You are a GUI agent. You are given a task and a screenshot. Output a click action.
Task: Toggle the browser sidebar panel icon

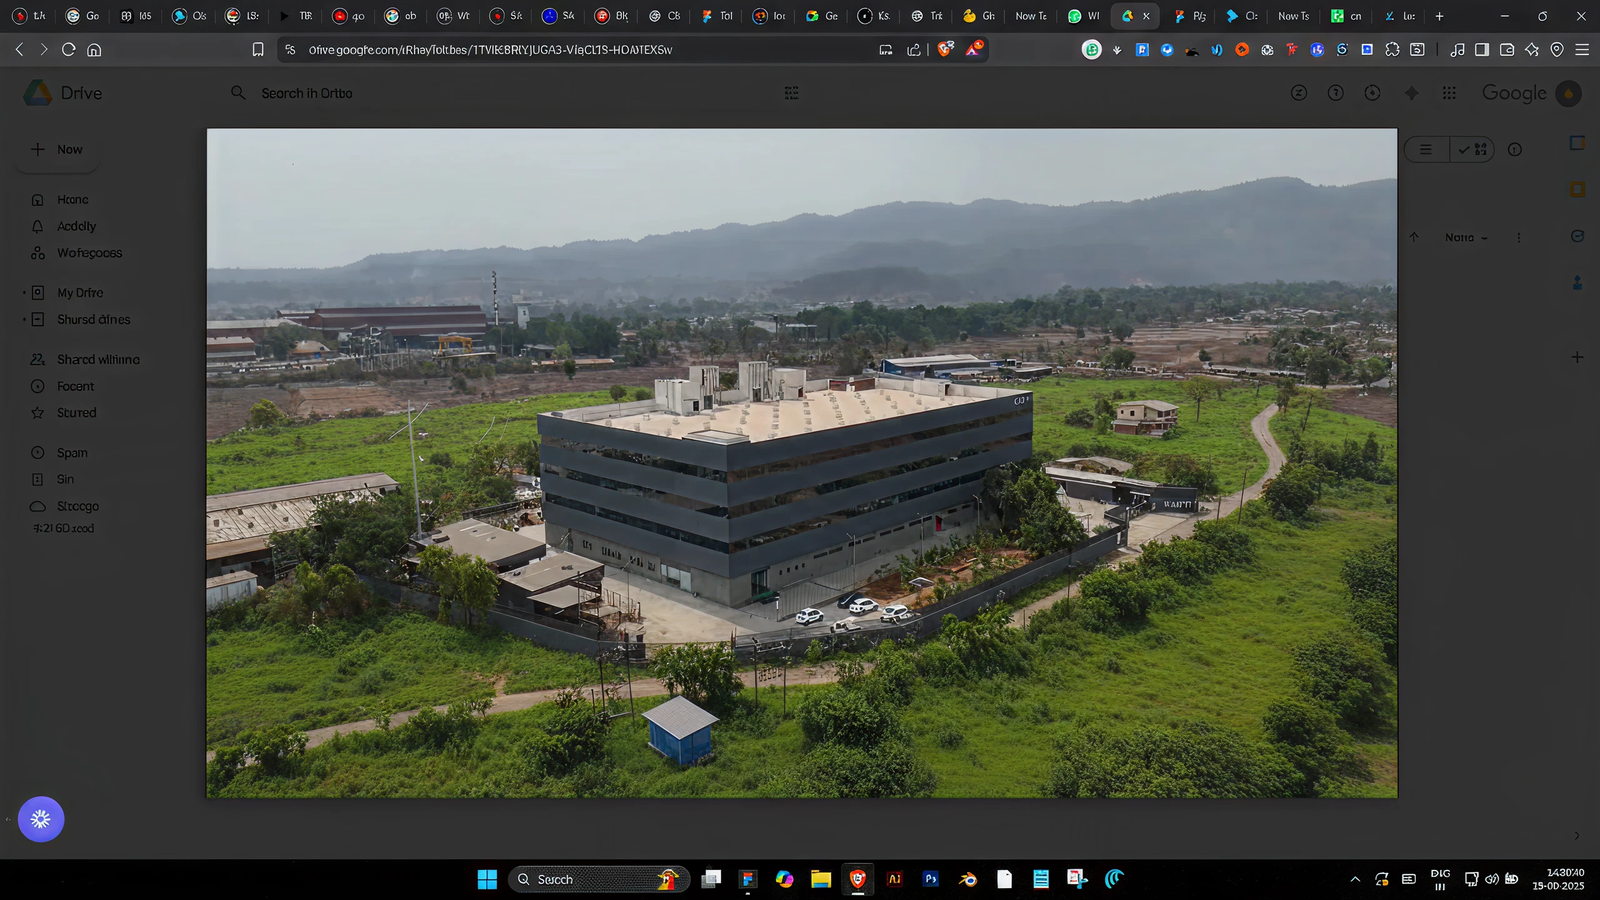1482,49
